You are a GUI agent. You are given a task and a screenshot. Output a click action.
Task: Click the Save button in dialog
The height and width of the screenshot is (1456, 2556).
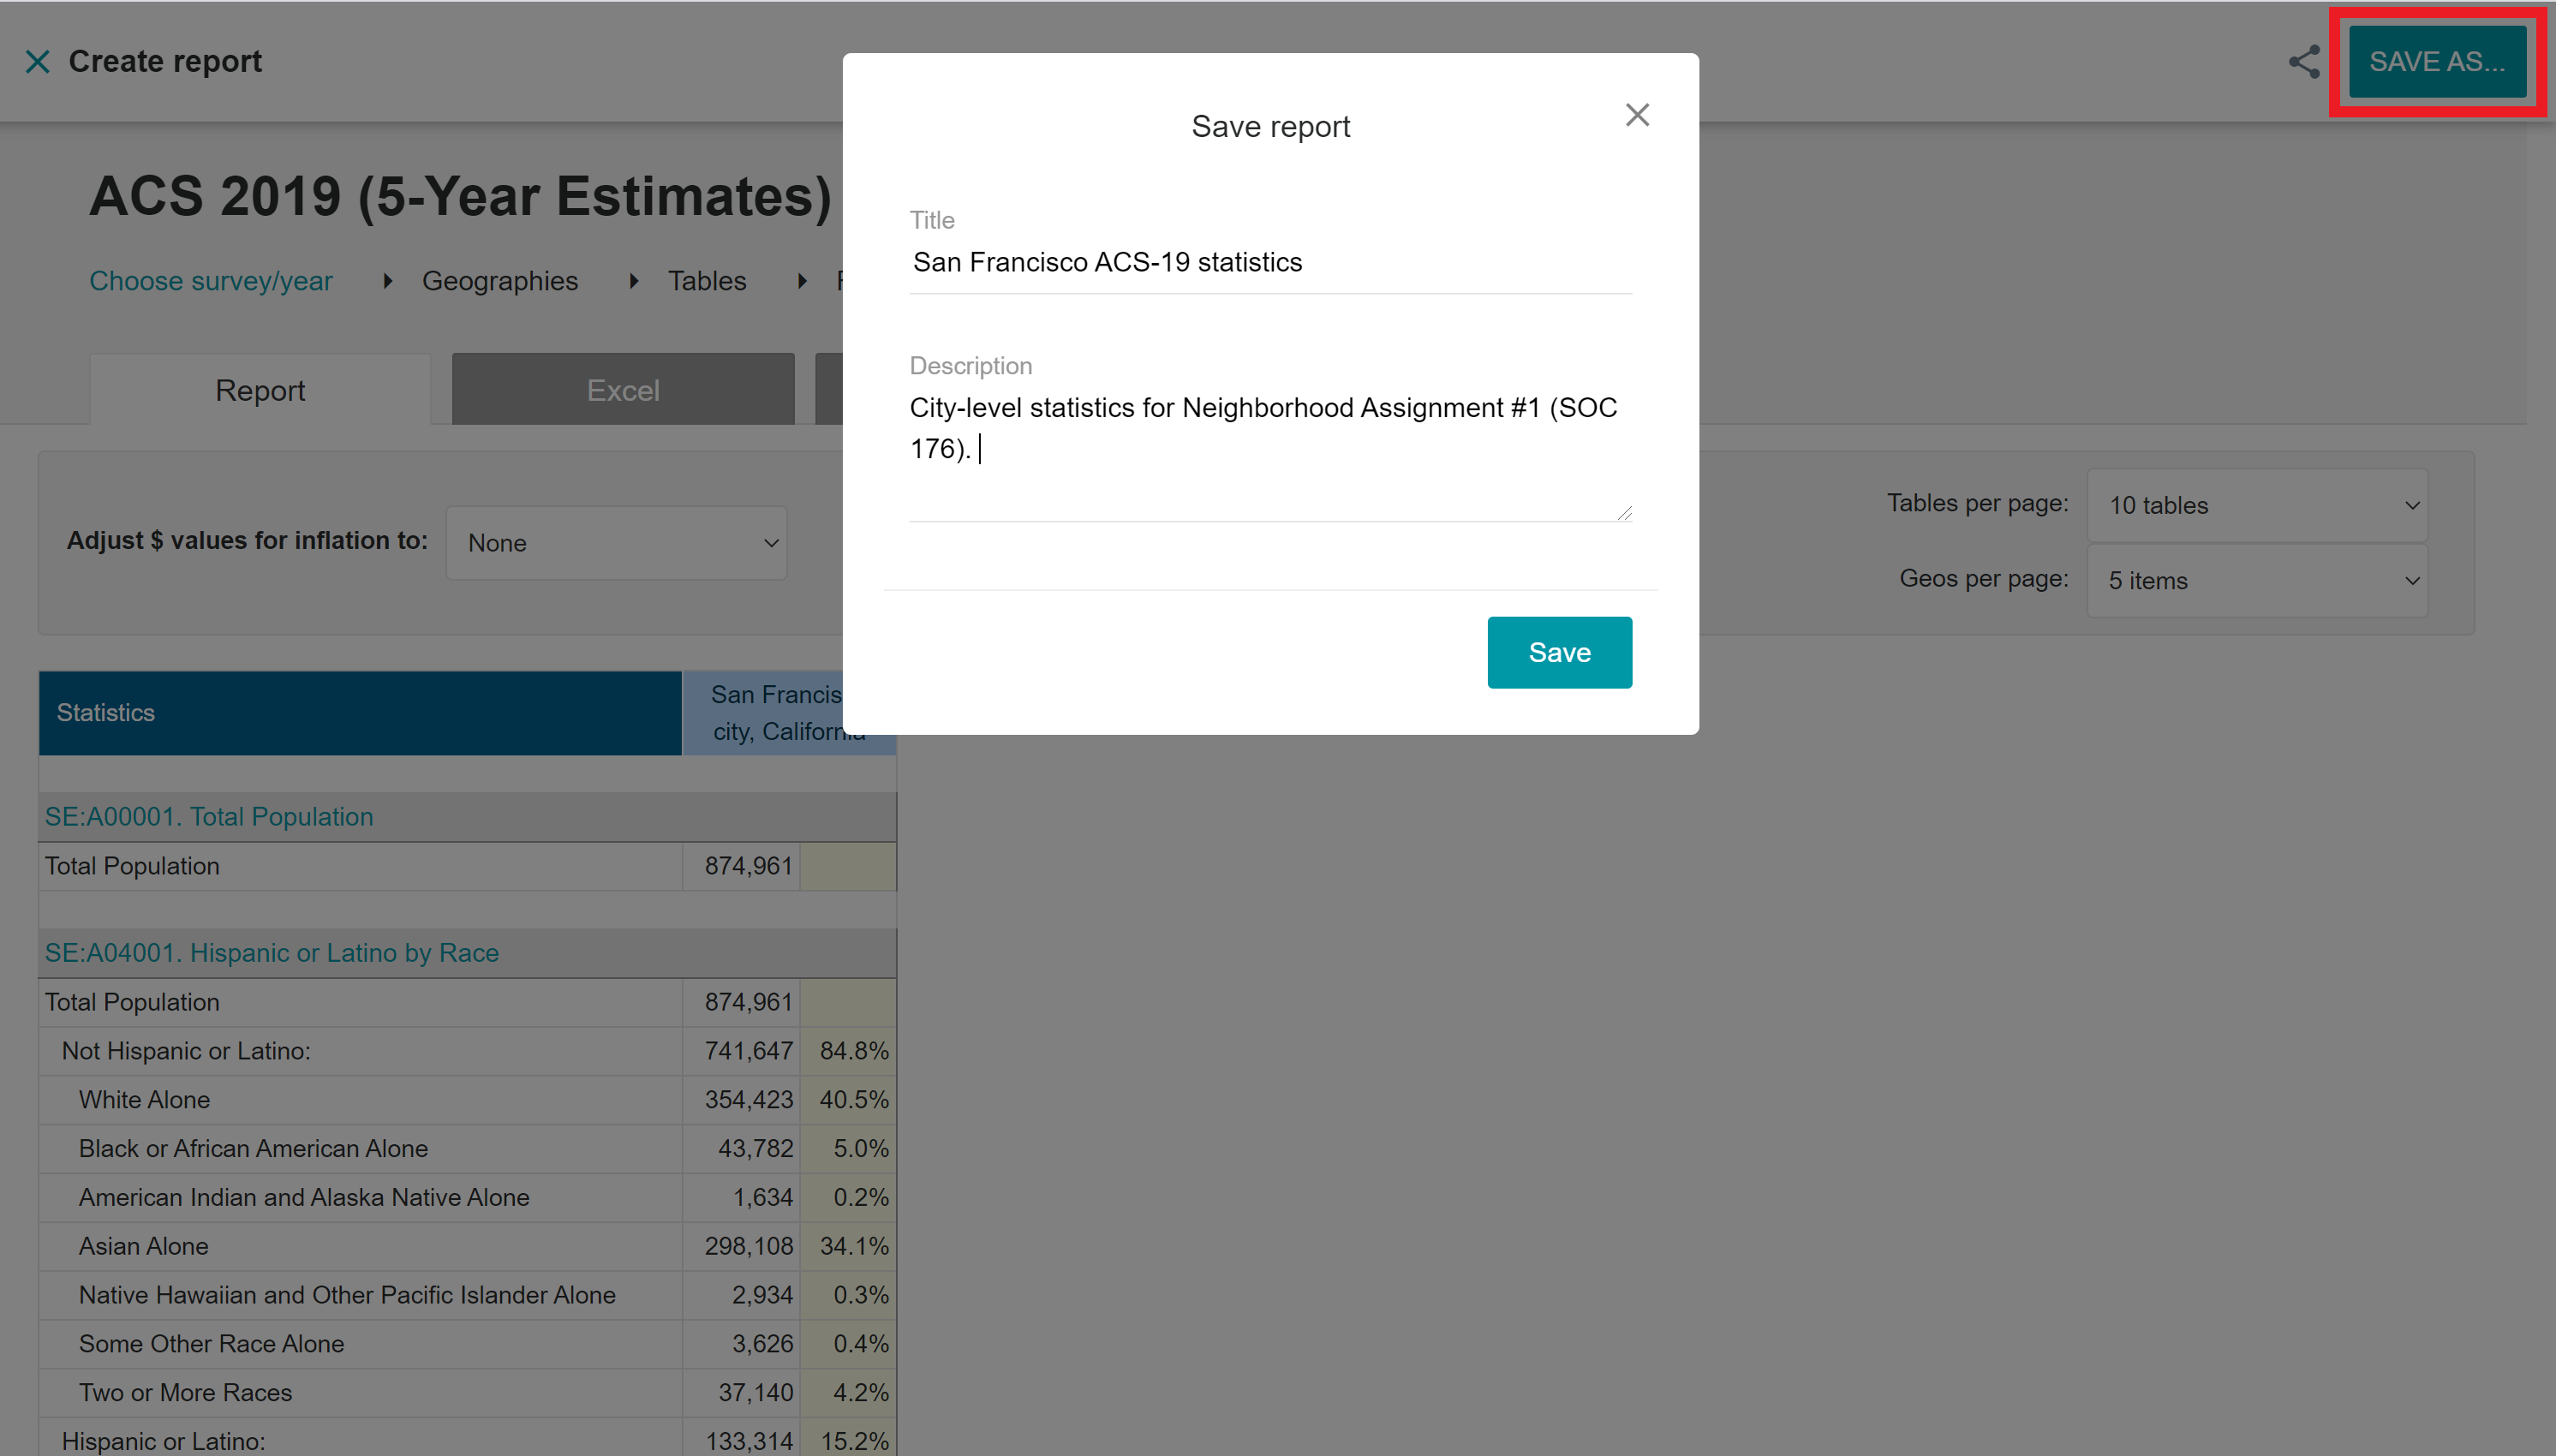click(1559, 652)
